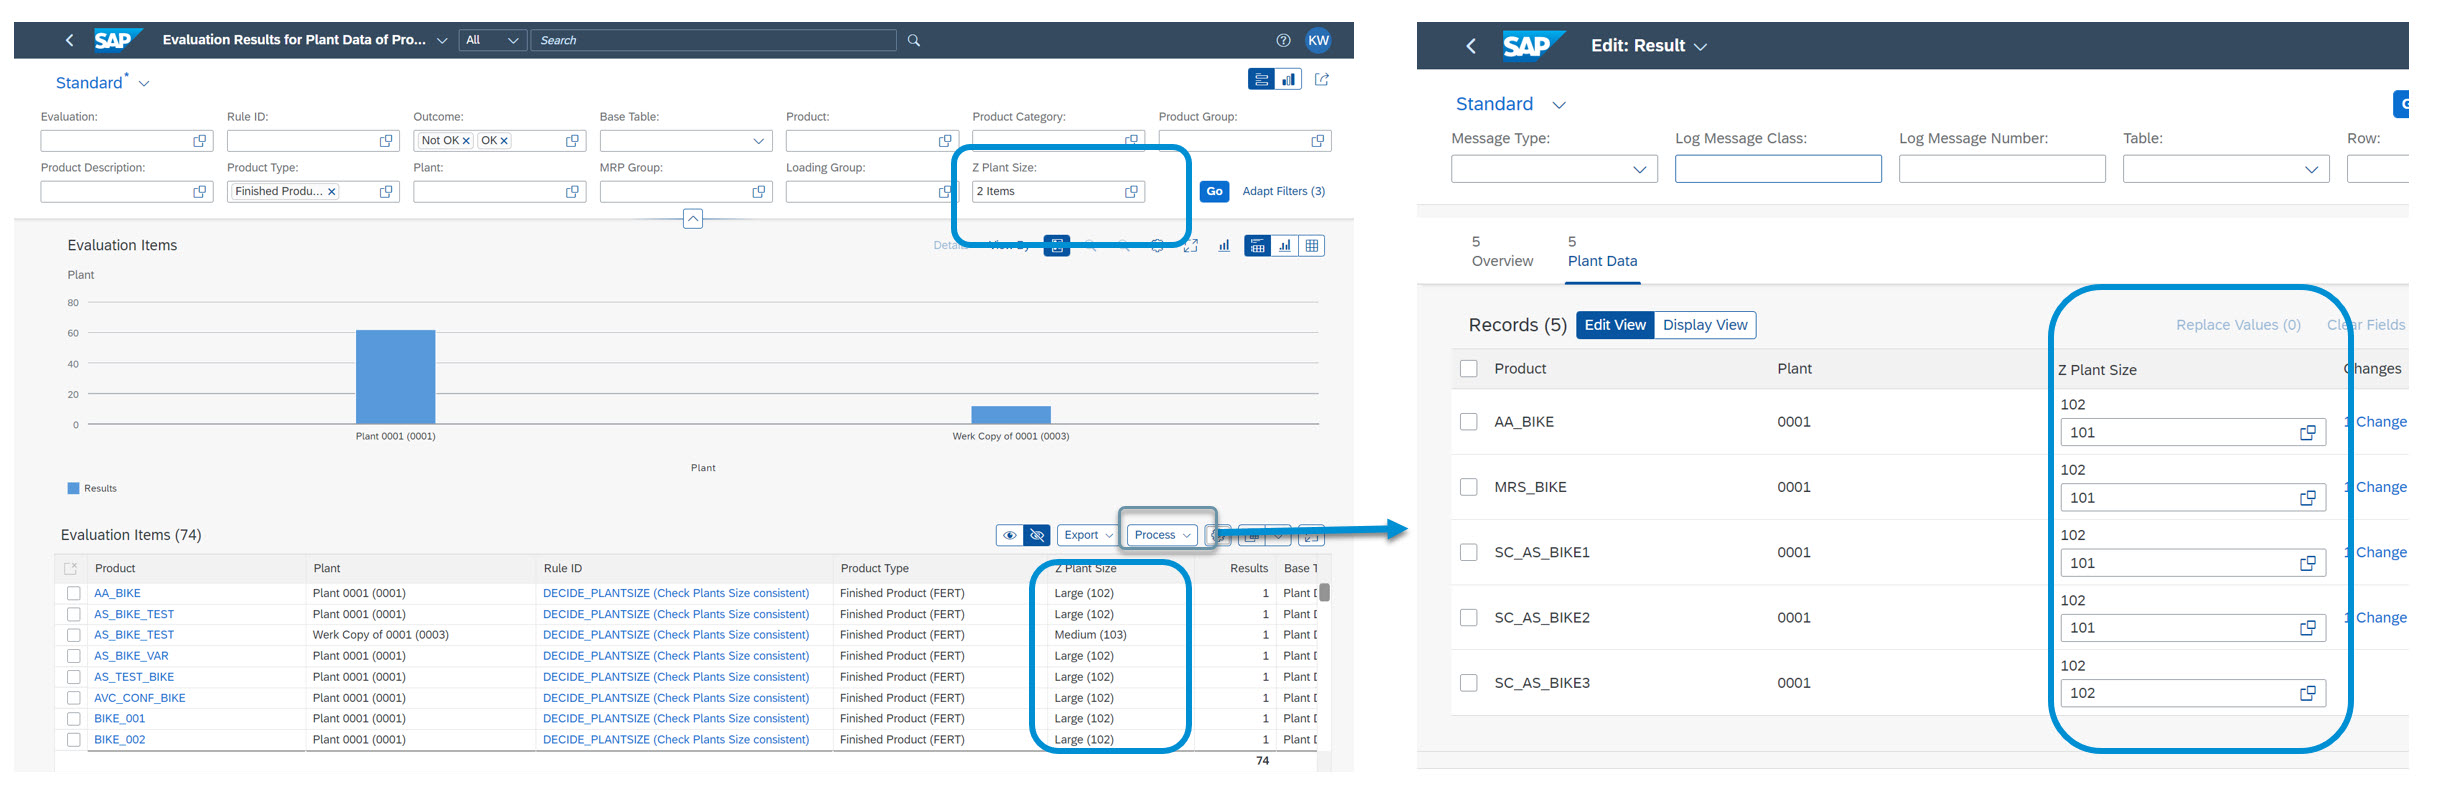The height and width of the screenshot is (786, 2437).
Task: Switch to the filter bar view icon
Action: tap(1262, 79)
